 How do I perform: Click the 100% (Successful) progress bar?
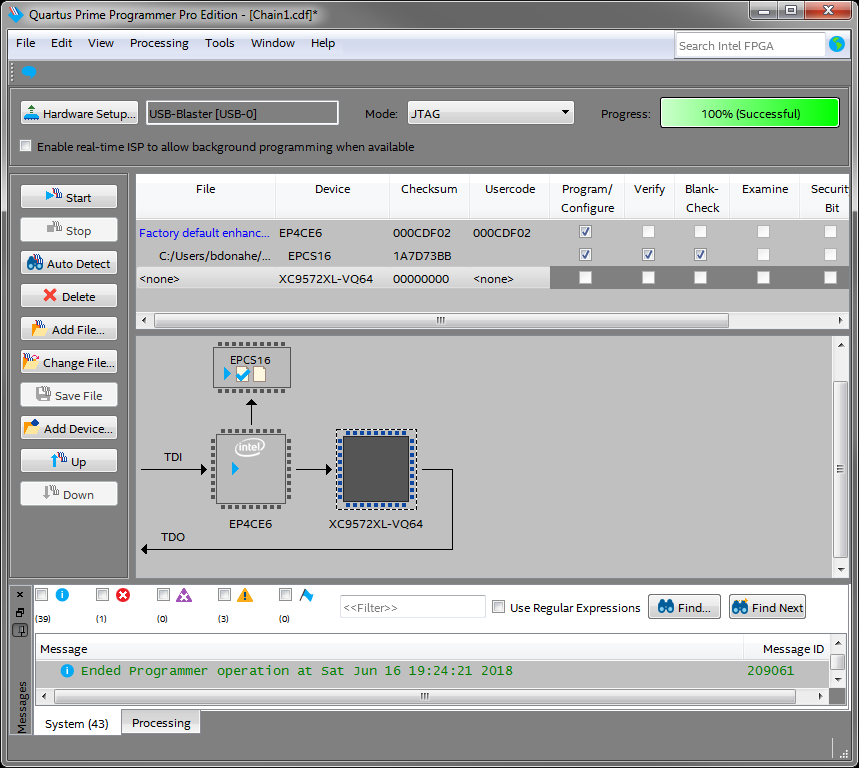click(x=750, y=113)
